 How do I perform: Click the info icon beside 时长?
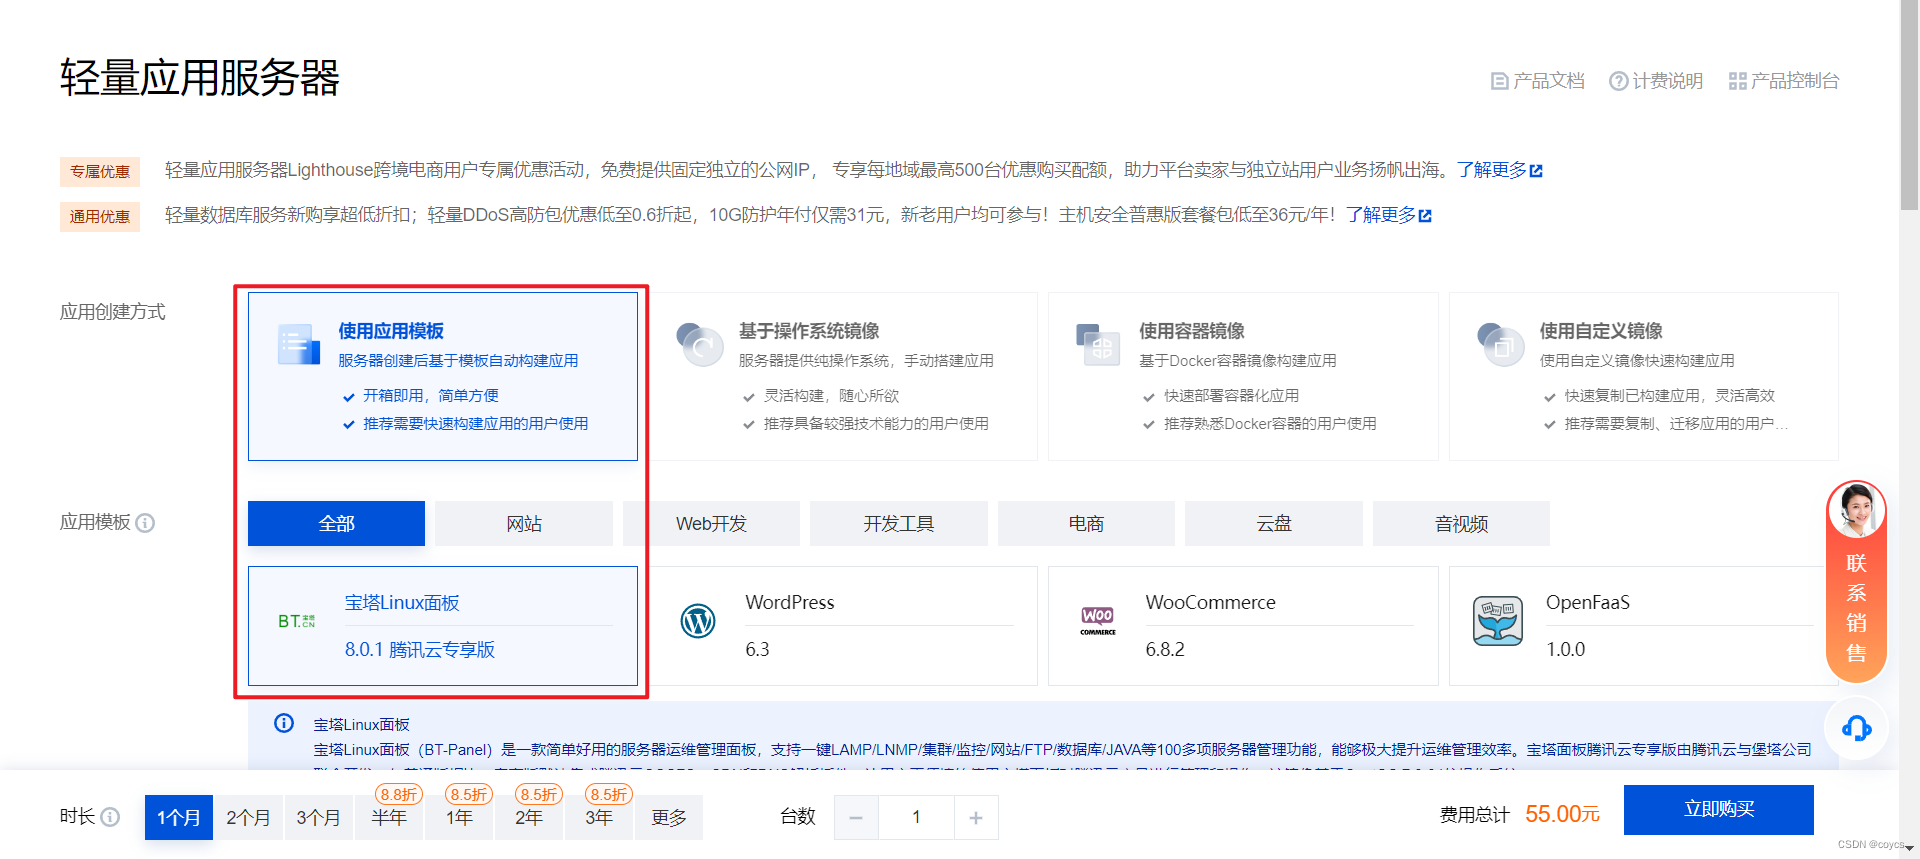point(110,817)
